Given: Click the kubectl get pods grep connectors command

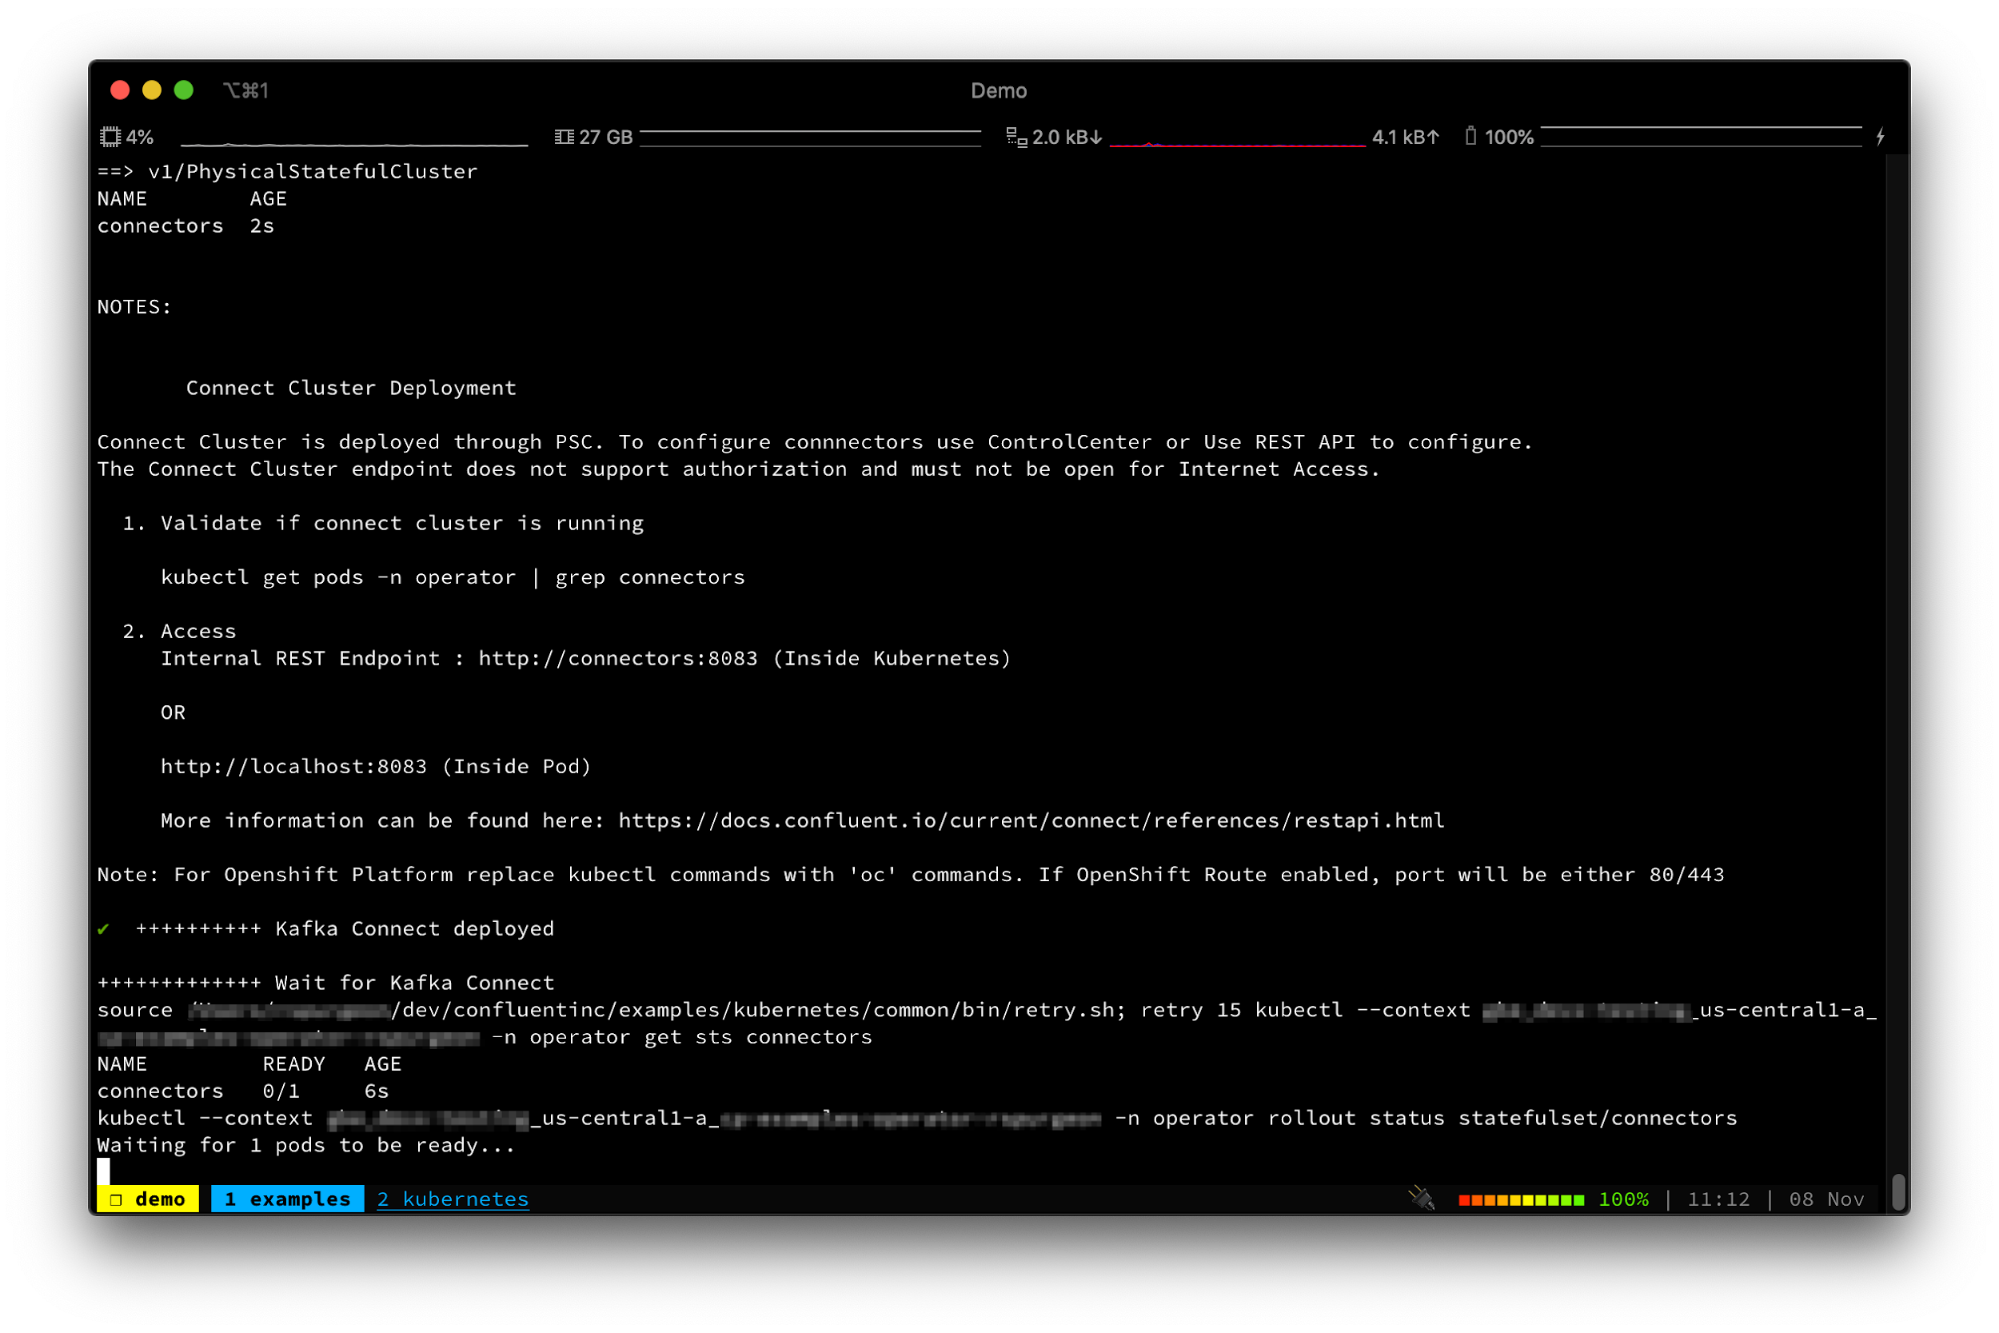Looking at the screenshot, I should coord(453,577).
